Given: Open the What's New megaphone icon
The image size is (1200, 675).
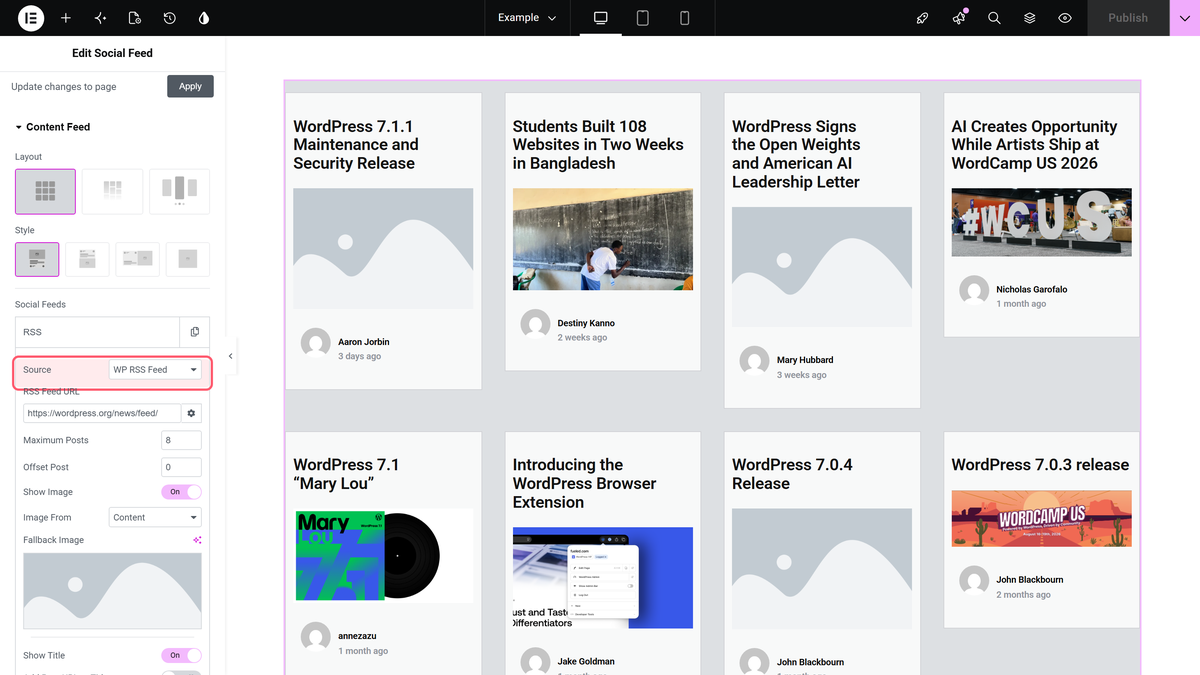Looking at the screenshot, I should pyautogui.click(x=959, y=18).
